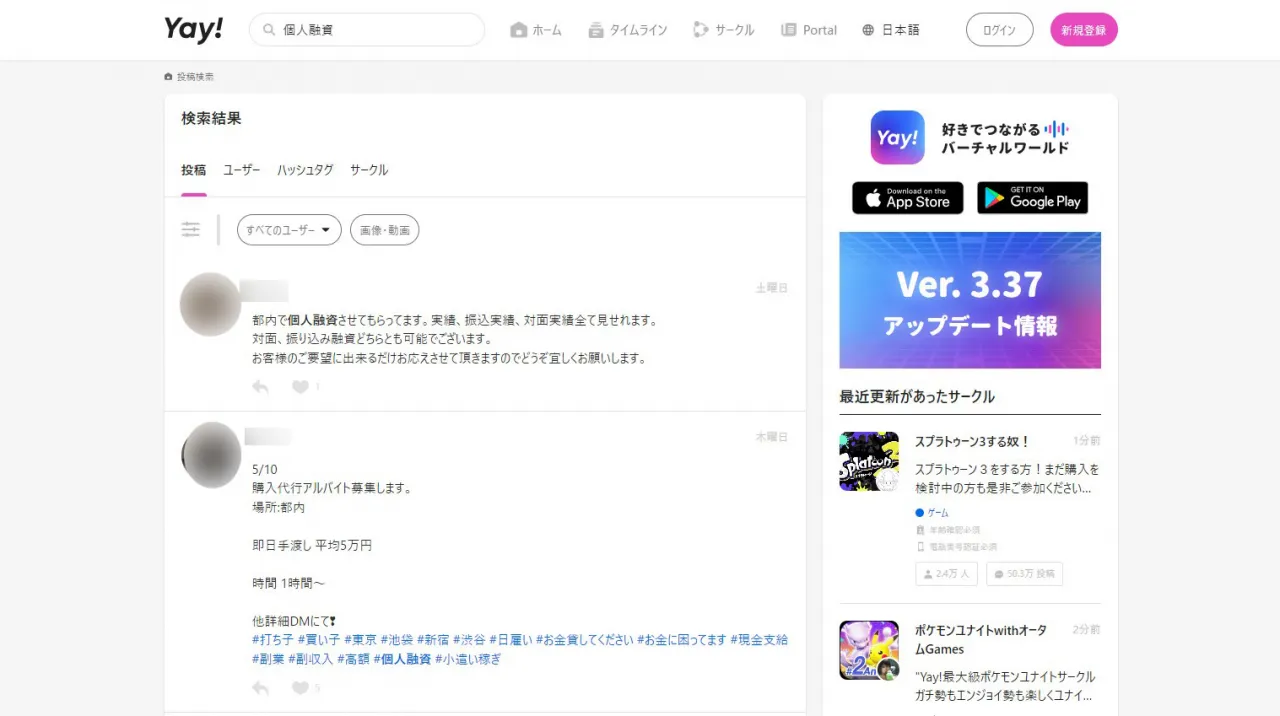Reply to the 個人融資 post
Viewport: 1280px width, 716px height.
(260, 387)
